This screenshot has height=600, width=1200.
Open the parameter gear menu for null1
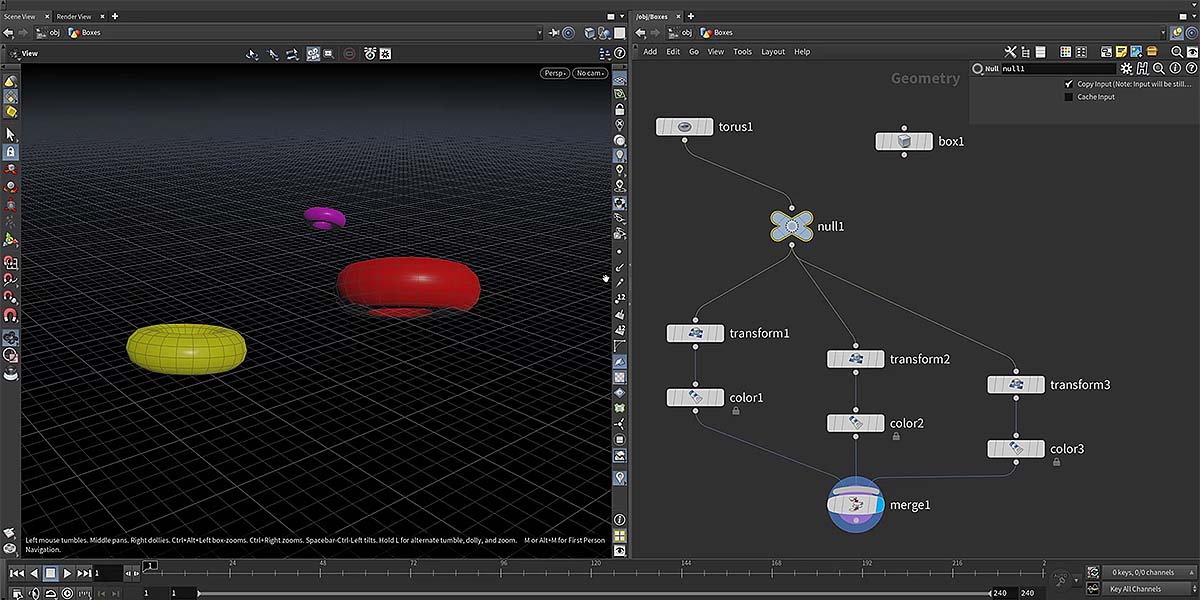point(1126,69)
